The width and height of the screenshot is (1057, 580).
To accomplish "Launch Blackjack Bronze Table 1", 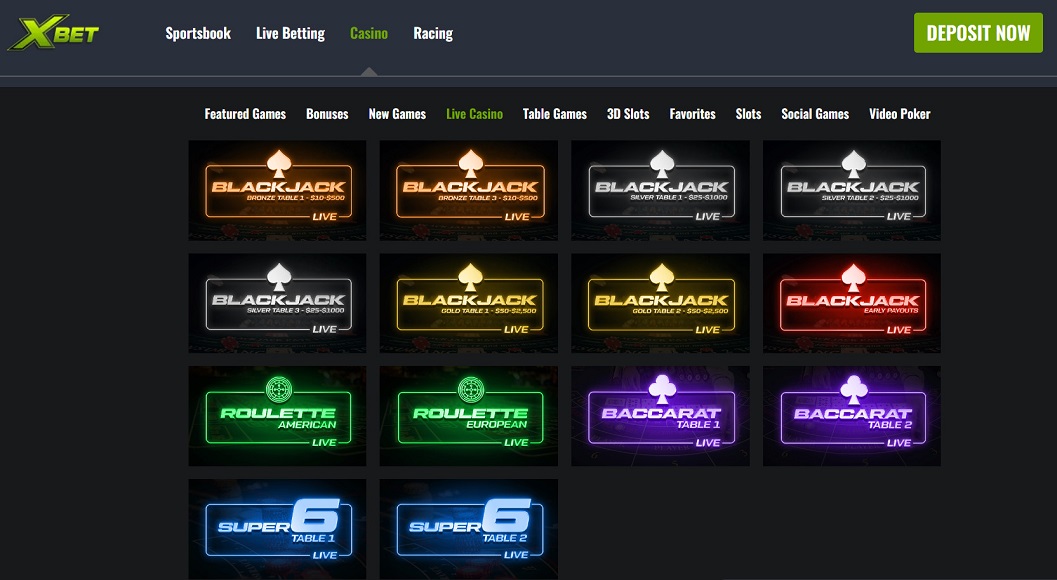I will click(x=277, y=190).
